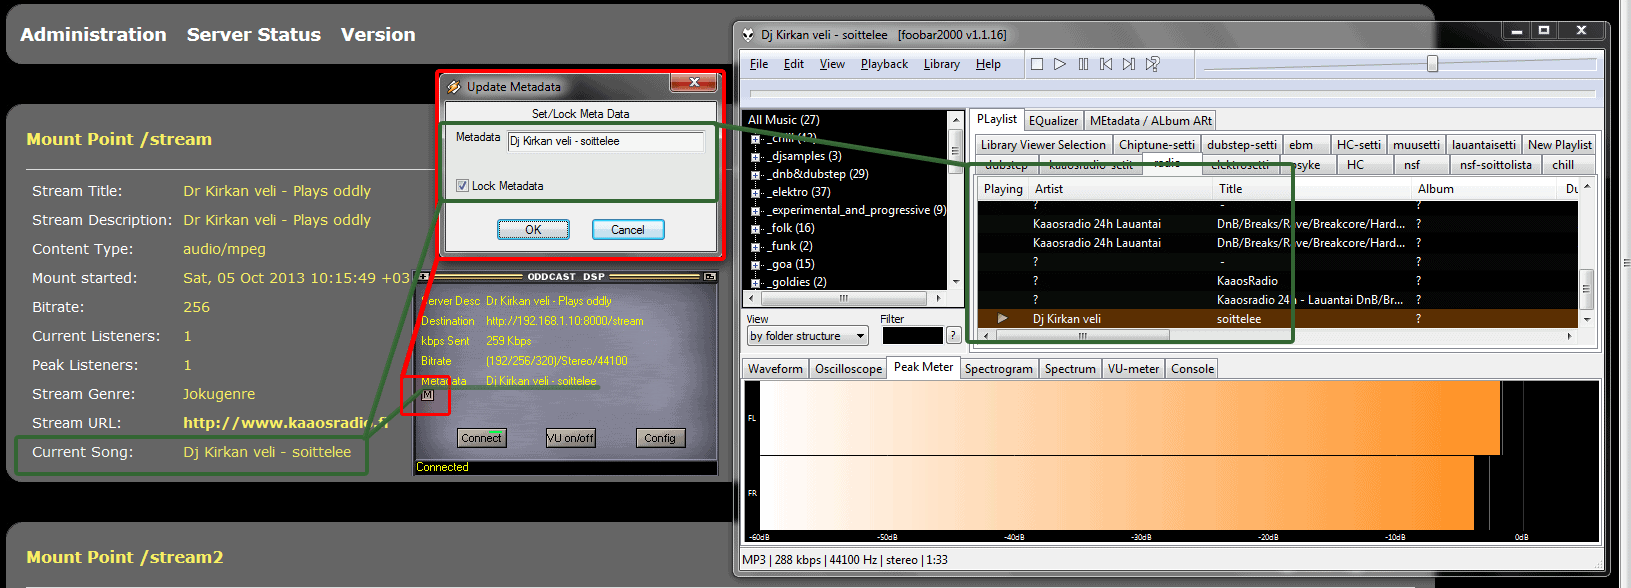Viewport: 1631px width, 588px height.
Task: Expand the _elektro (37) tree node
Action: coord(756,193)
